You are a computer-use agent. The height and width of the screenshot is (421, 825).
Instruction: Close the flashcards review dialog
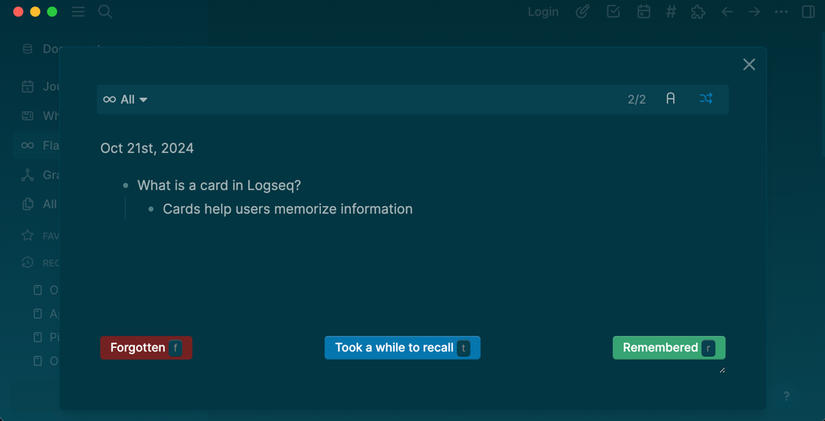749,64
